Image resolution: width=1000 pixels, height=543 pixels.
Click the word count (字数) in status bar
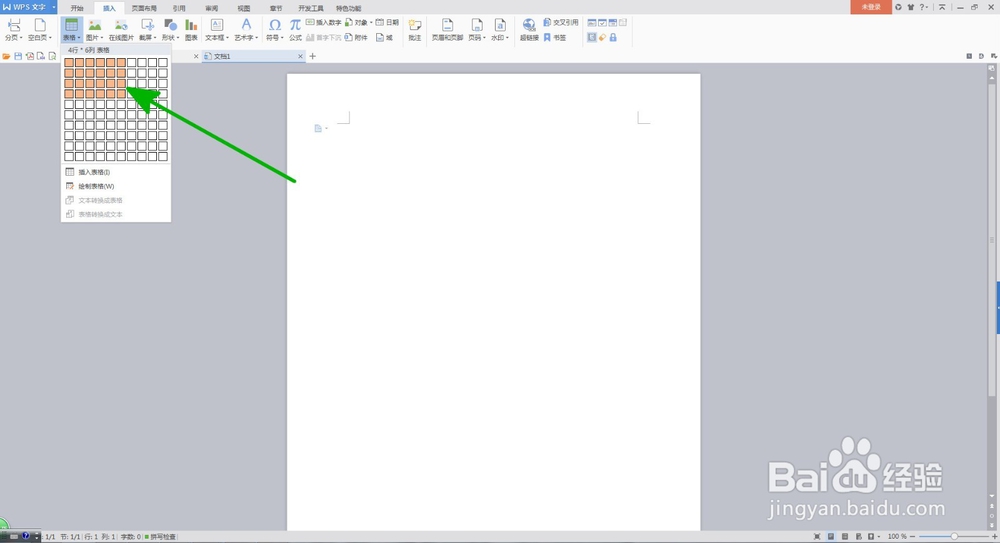tap(129, 537)
